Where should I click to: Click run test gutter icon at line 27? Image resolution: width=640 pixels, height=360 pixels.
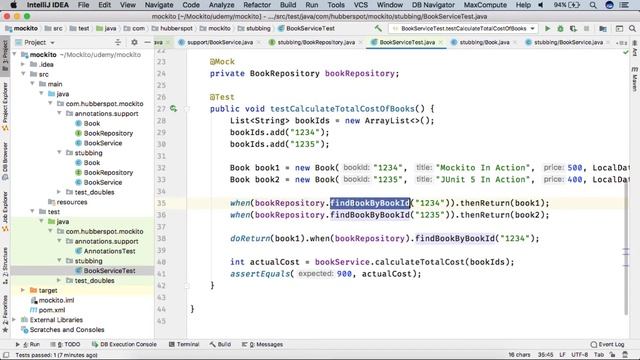click(173, 109)
